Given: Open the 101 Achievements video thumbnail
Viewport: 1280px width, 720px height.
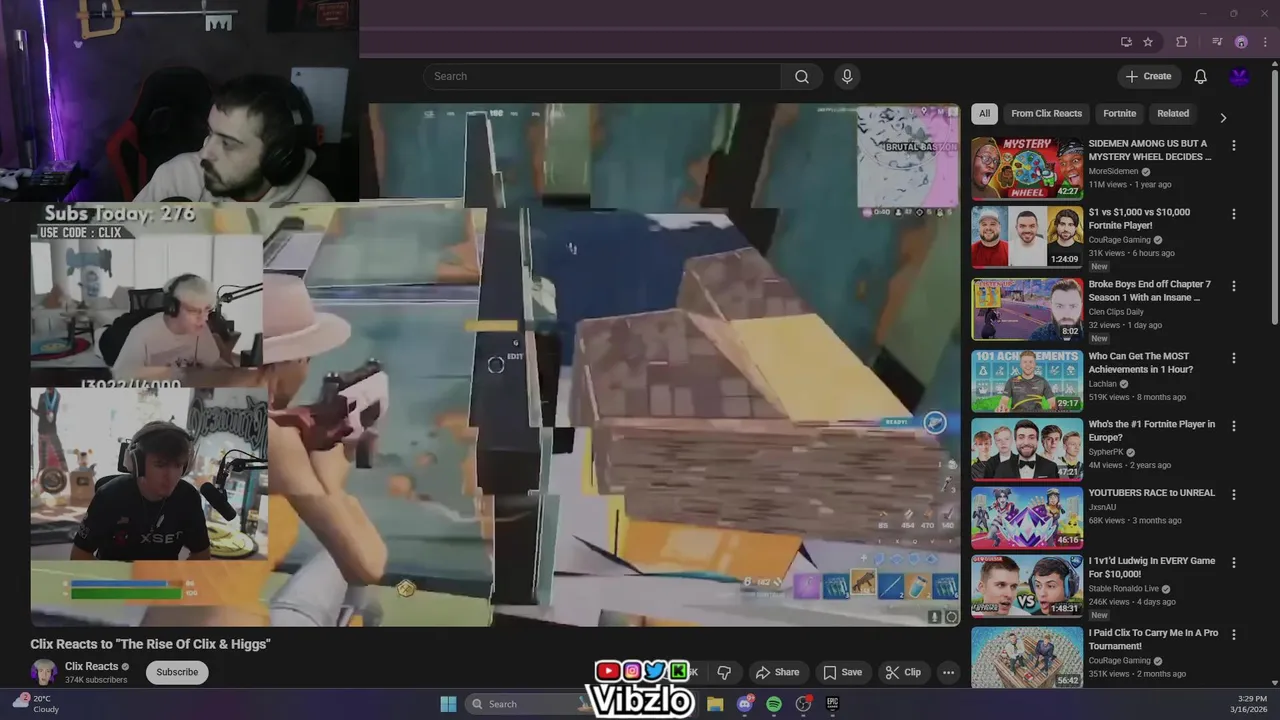Looking at the screenshot, I should 1027,381.
